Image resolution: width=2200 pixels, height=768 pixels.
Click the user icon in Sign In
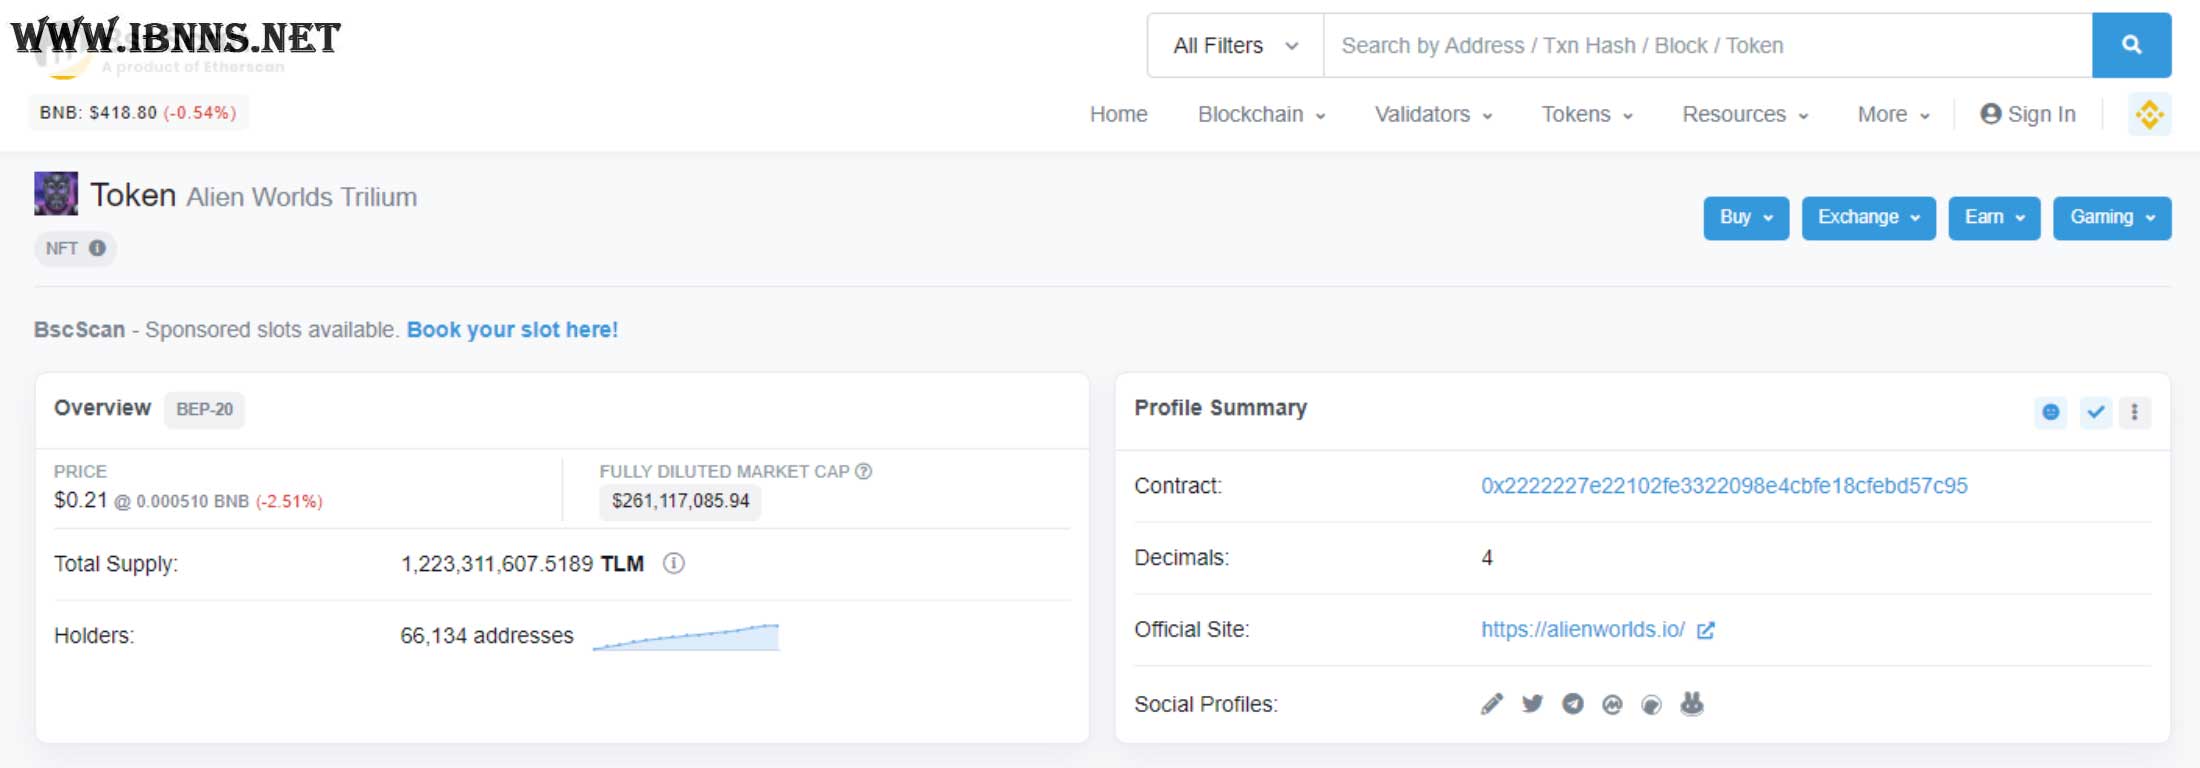[x=1991, y=114]
